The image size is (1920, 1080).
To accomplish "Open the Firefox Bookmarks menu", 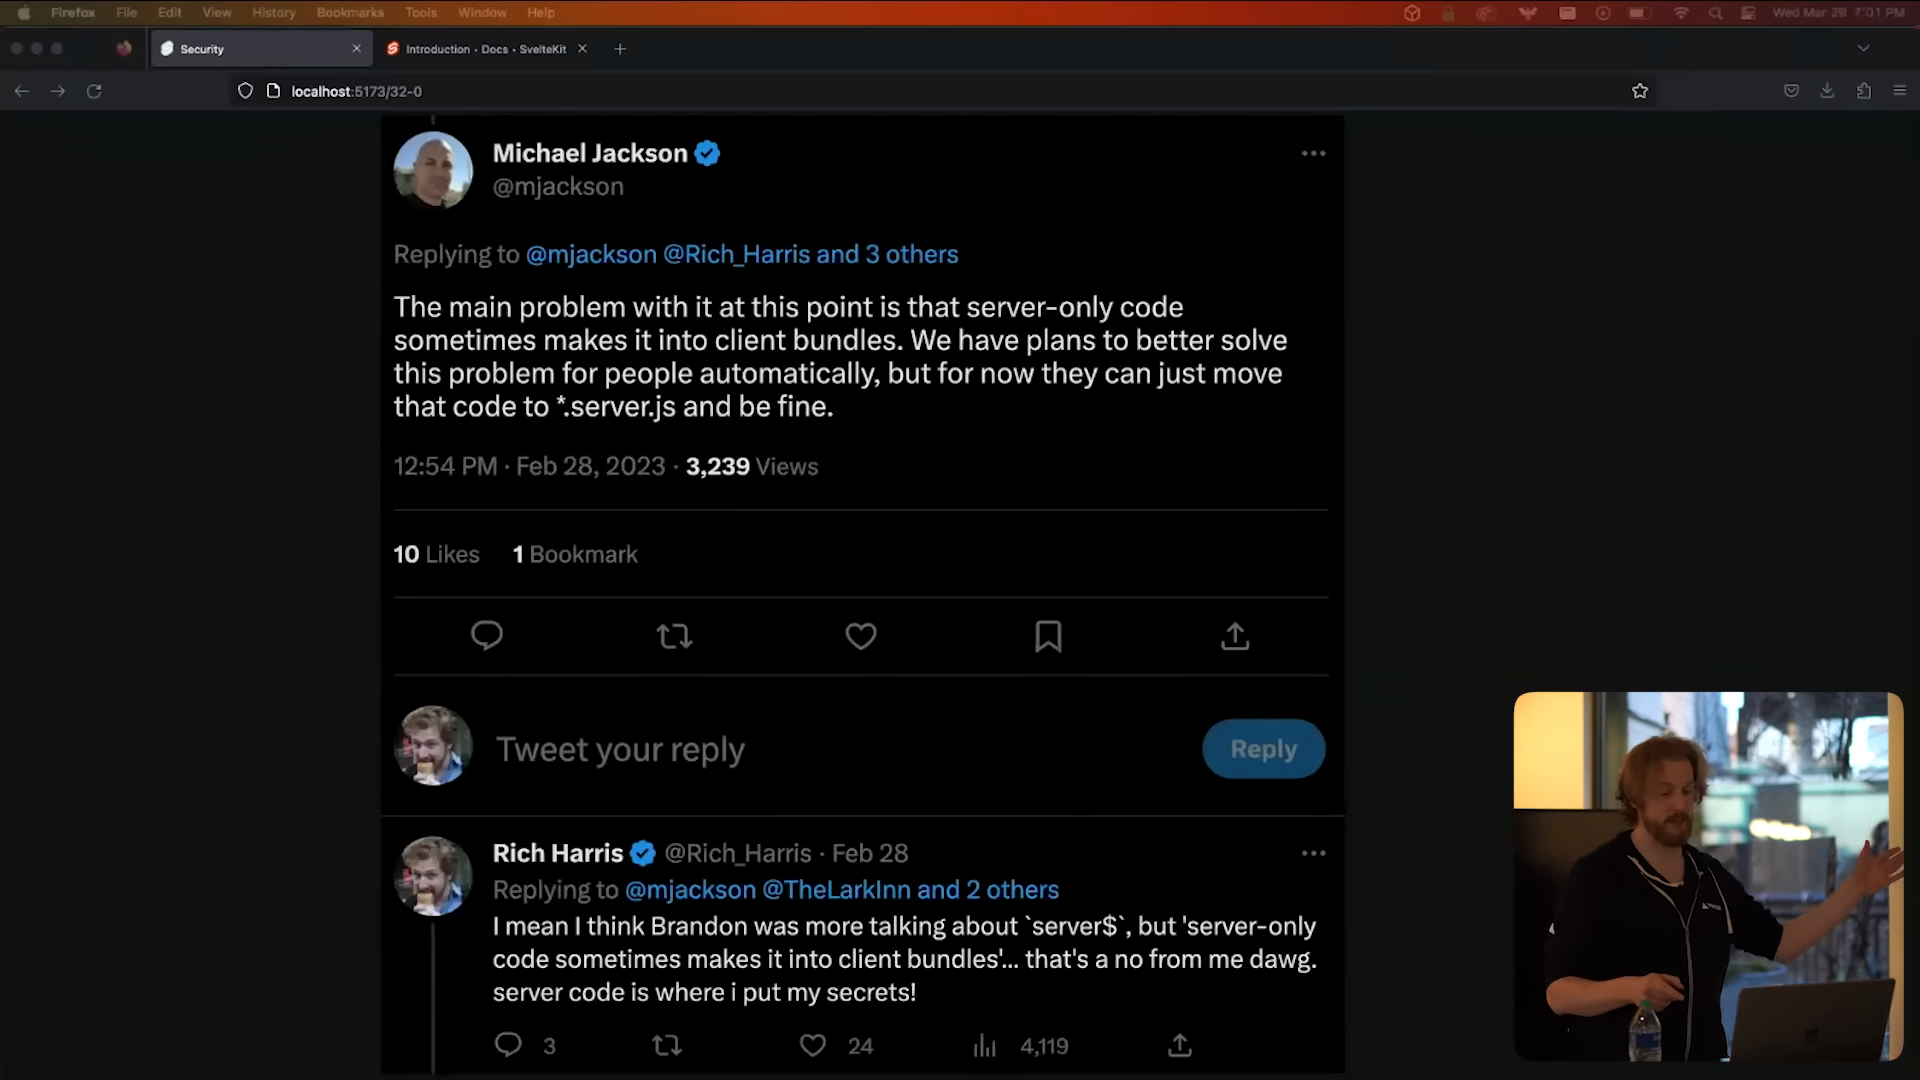I will coord(350,13).
